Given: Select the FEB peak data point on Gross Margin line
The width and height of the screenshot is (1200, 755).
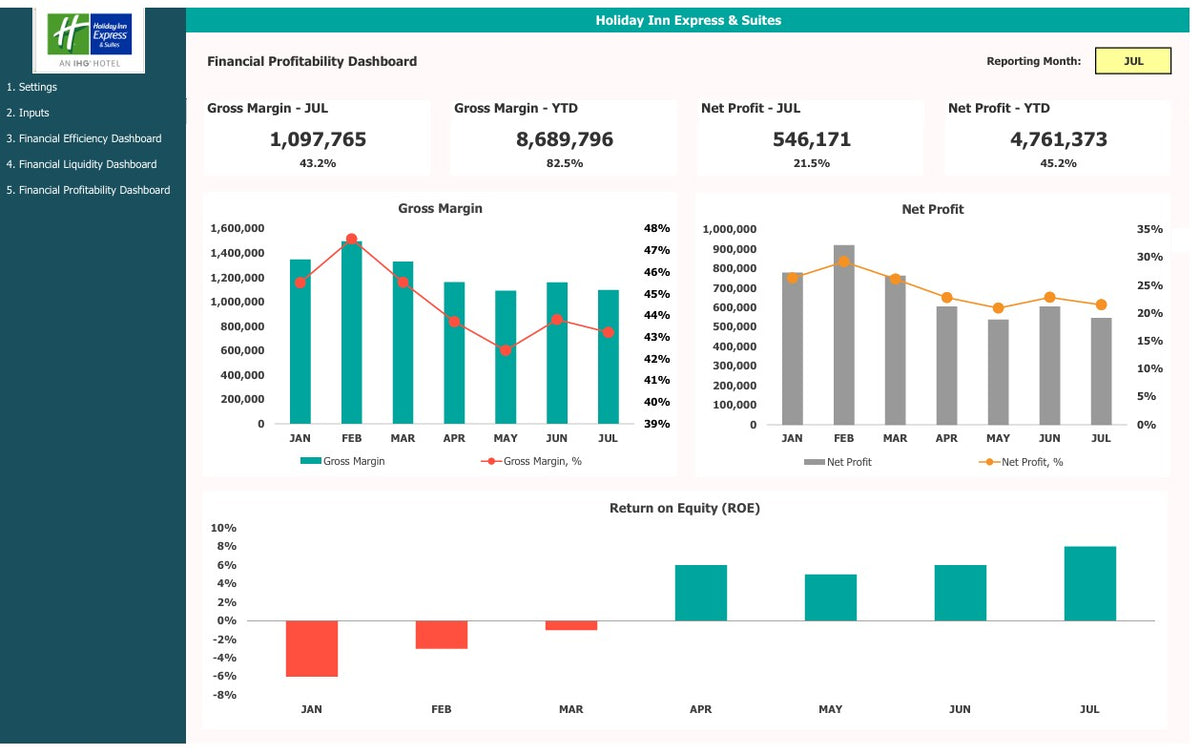Looking at the screenshot, I should pos(351,238).
